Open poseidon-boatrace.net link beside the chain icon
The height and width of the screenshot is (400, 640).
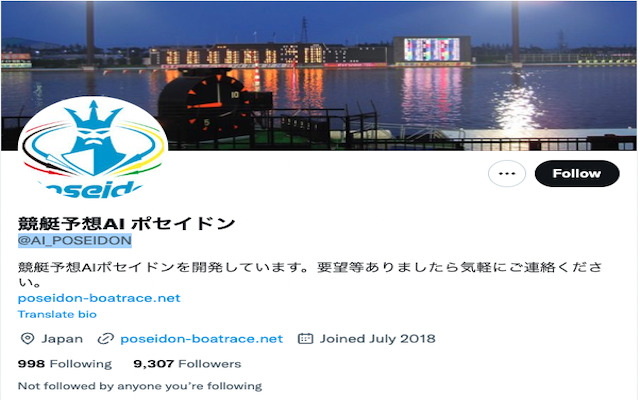[202, 339]
